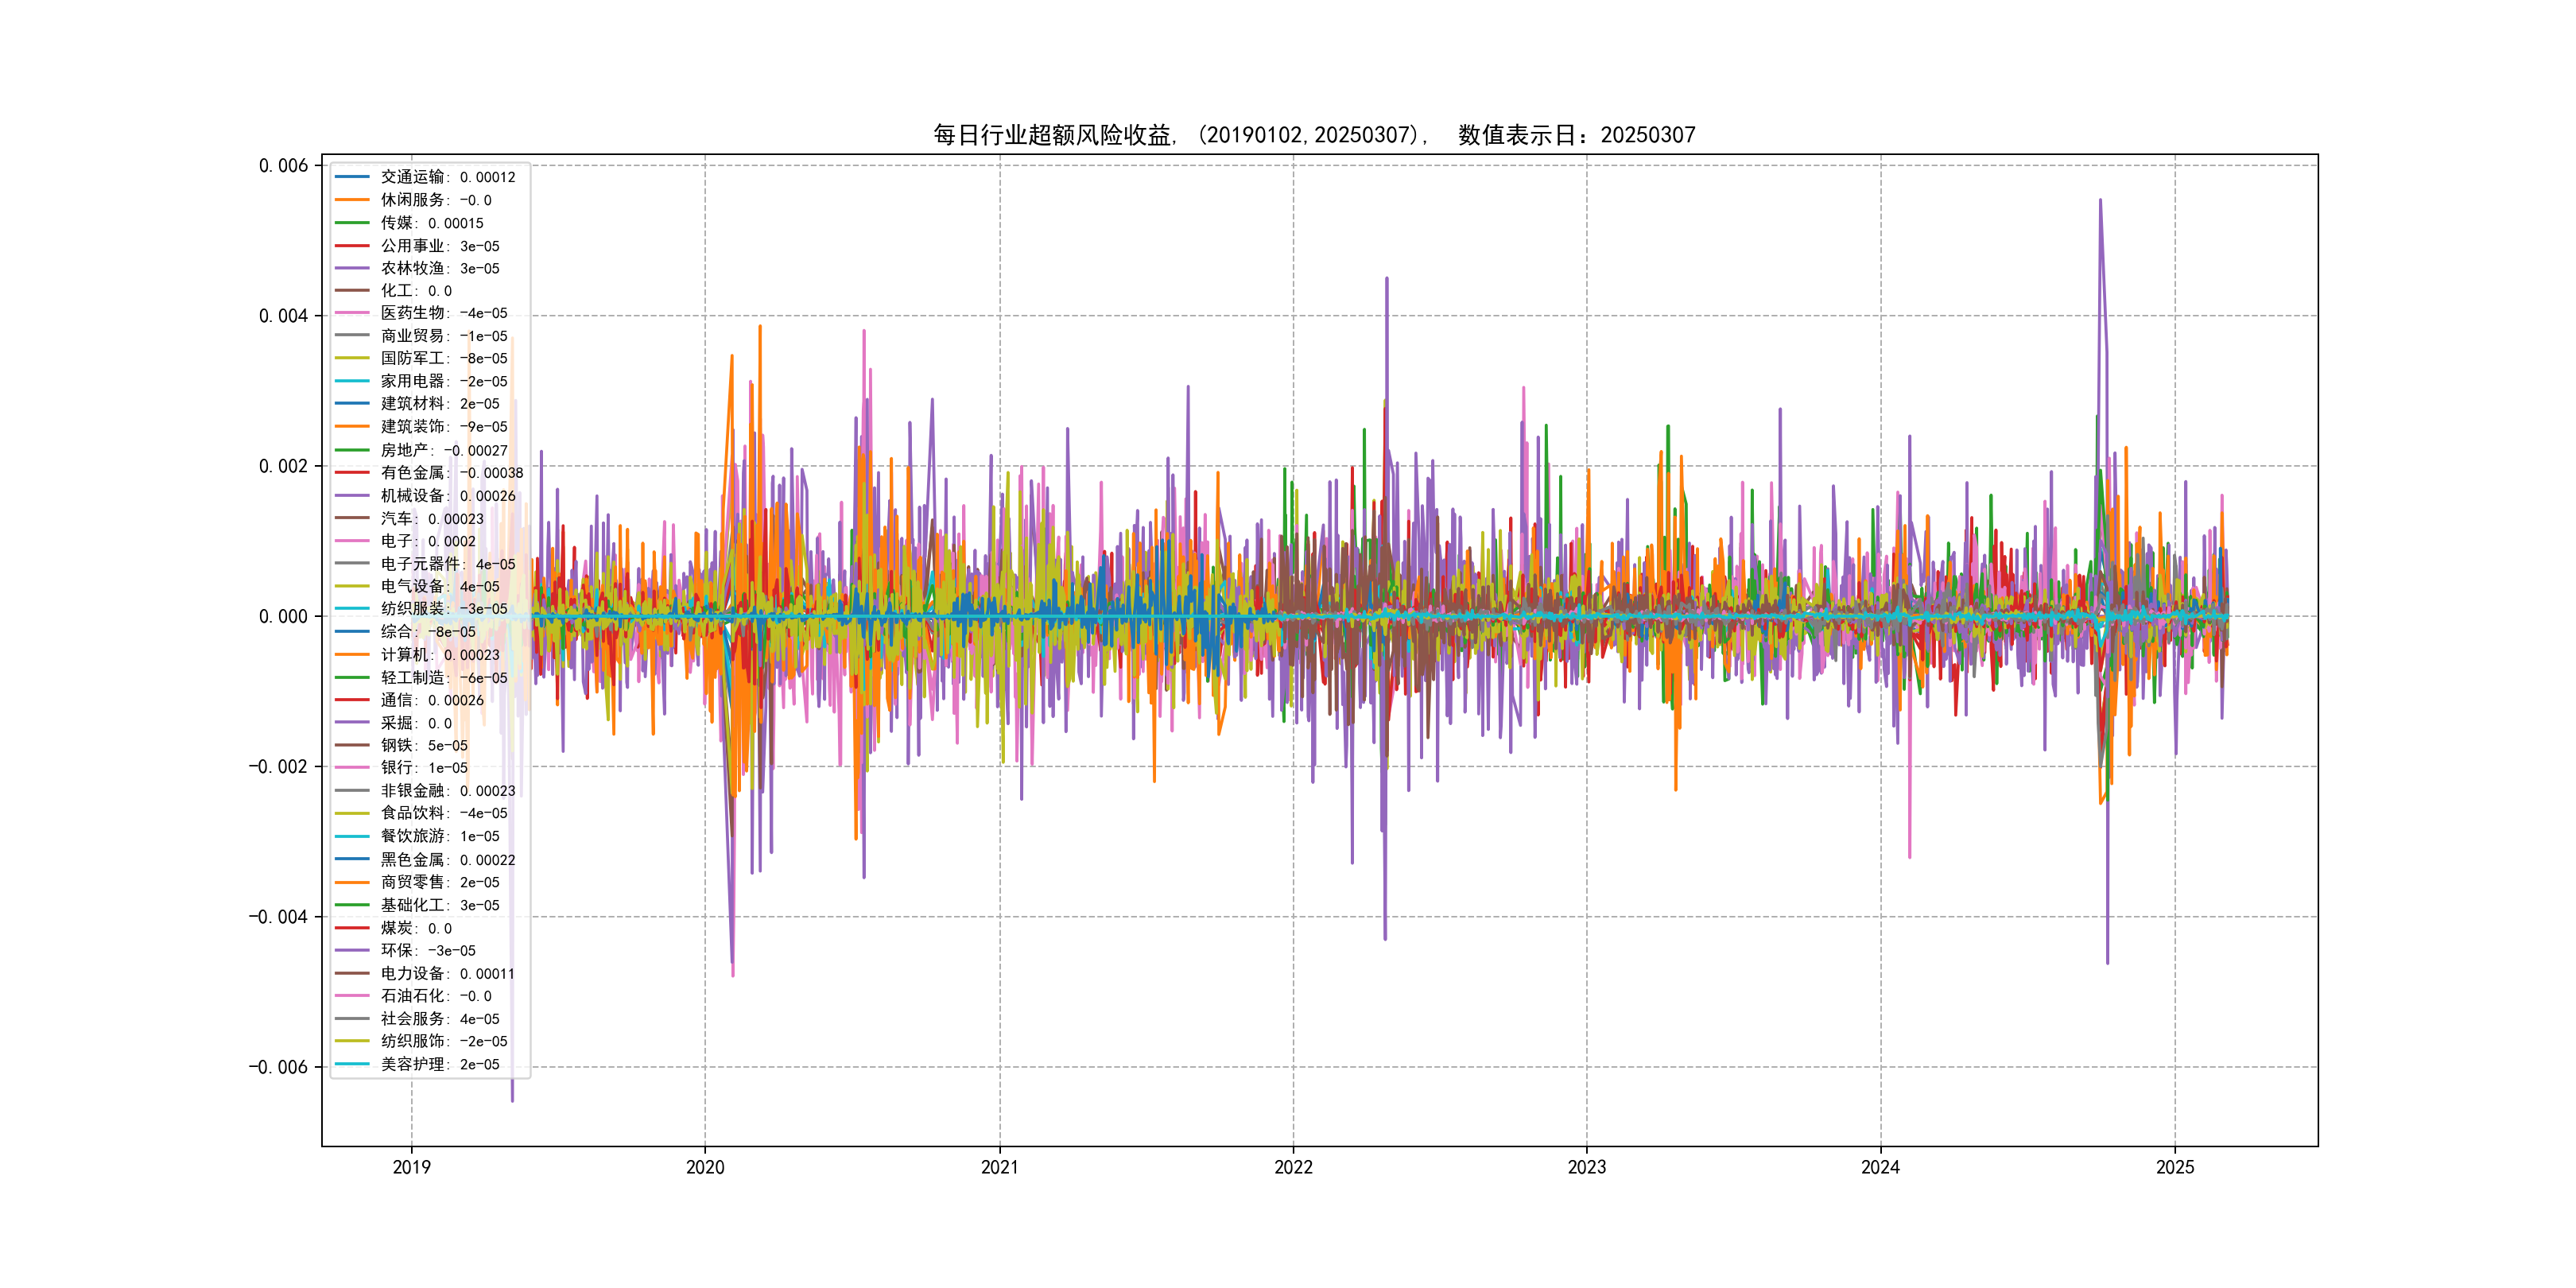The height and width of the screenshot is (1288, 2576).
Task: Click the 交通运输 legend line swatch
Action: click(352, 177)
